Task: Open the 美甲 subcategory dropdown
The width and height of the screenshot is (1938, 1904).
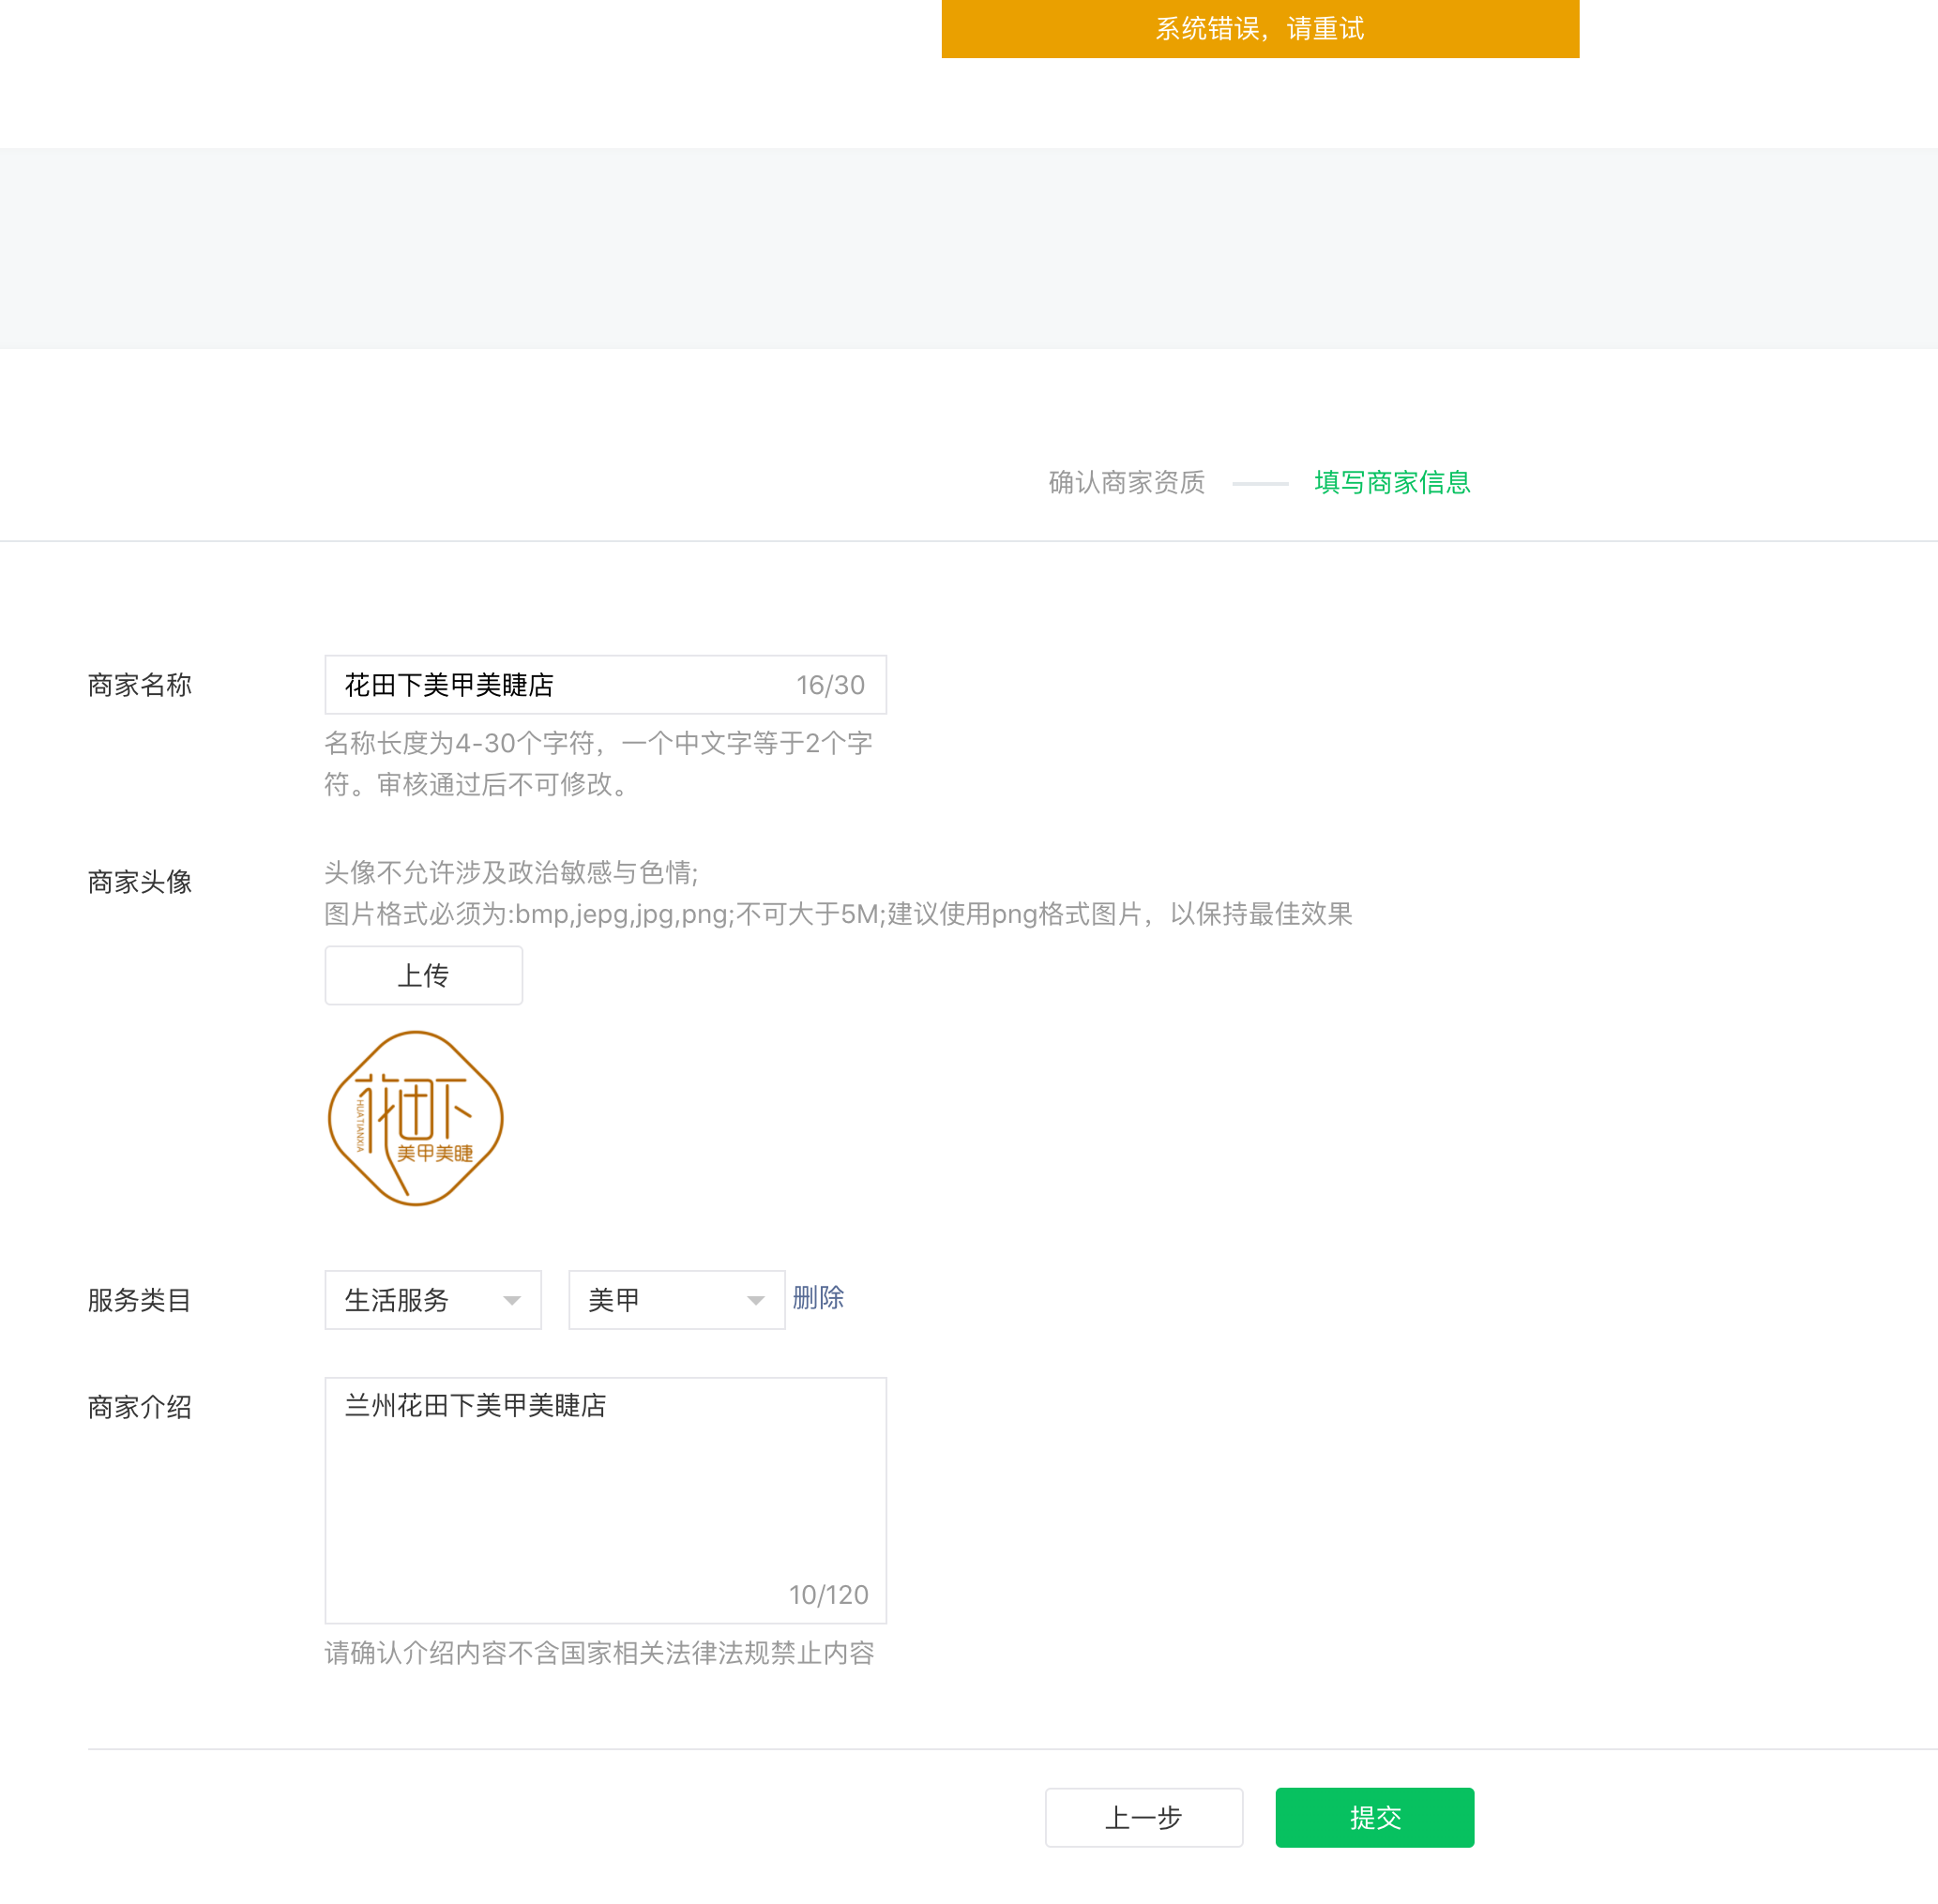Action: pyautogui.click(x=660, y=1299)
